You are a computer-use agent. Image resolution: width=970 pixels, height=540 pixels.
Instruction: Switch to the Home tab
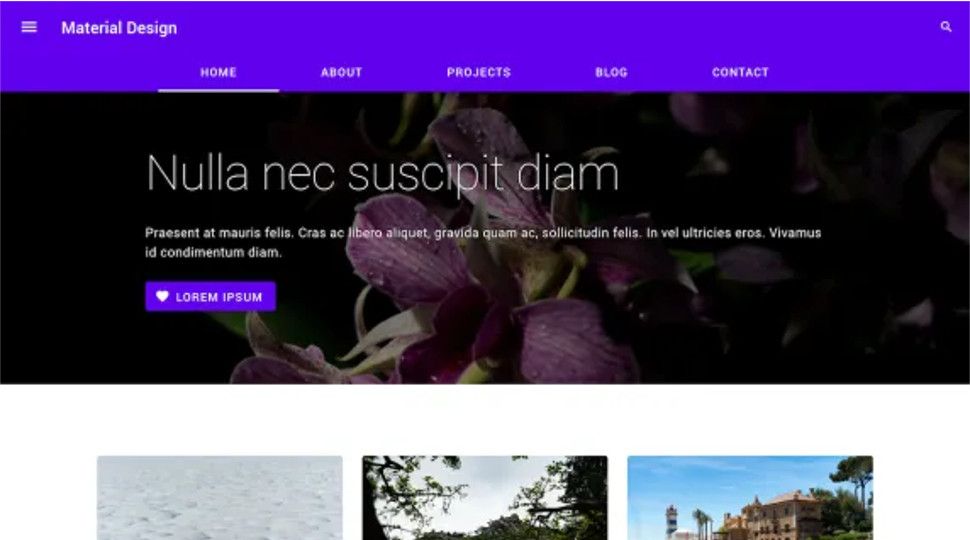pos(218,72)
